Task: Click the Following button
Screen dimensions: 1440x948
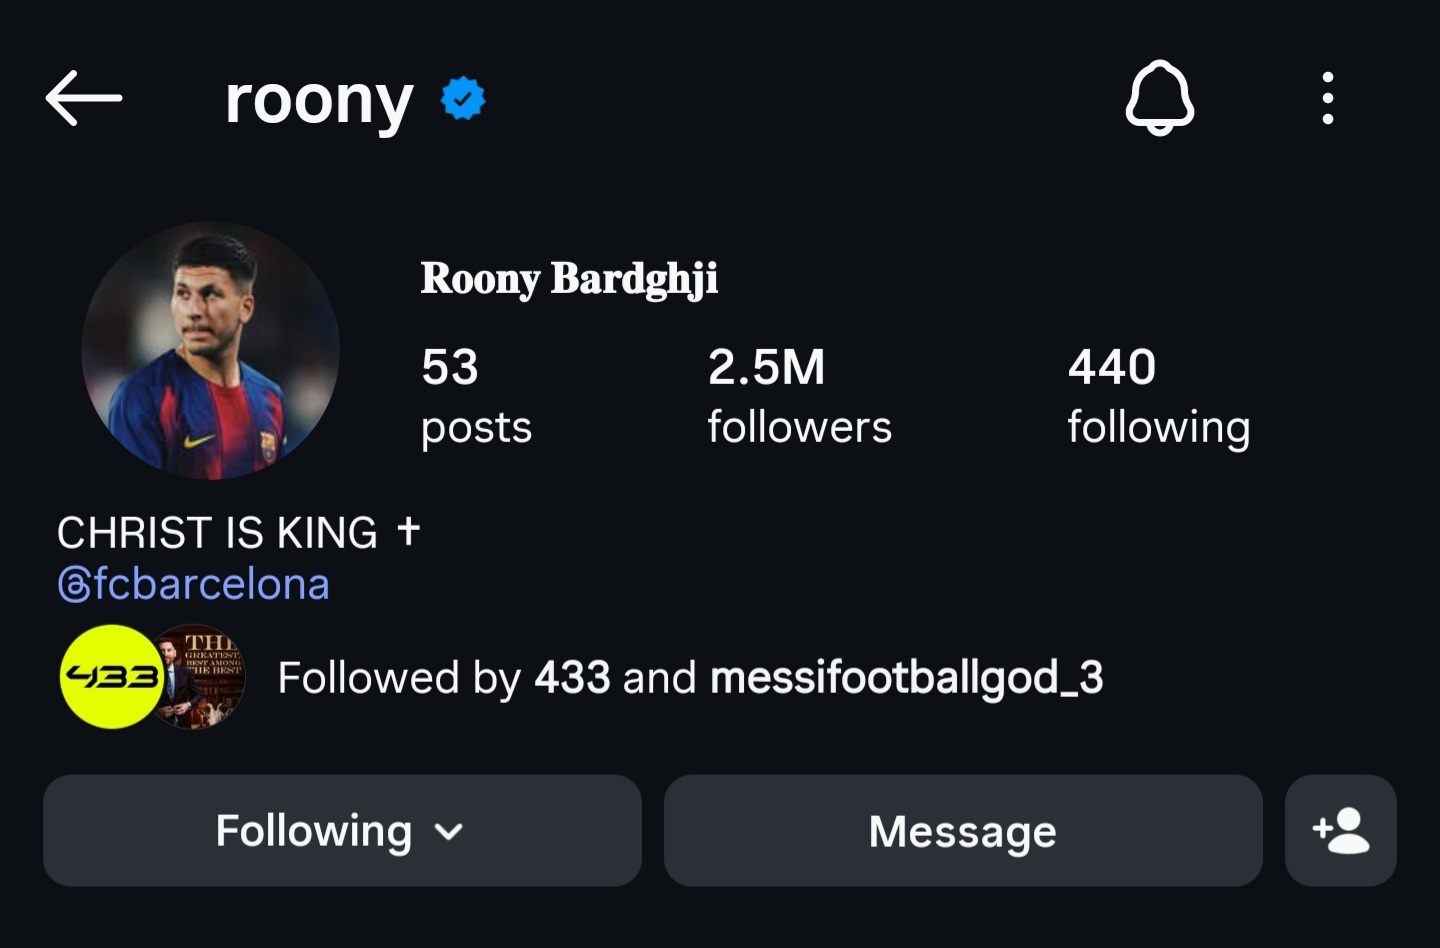Action: tap(312, 831)
